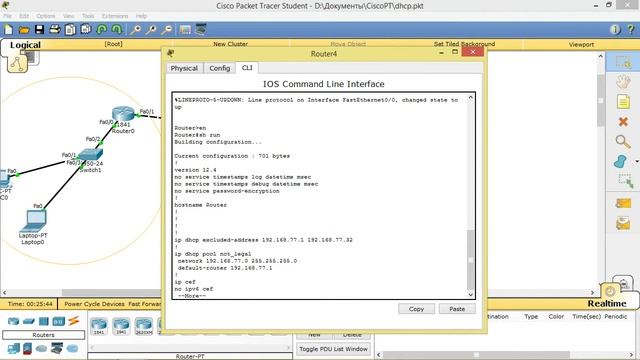Click New Cluster in the top bar
The height and width of the screenshot is (360, 640).
(230, 44)
